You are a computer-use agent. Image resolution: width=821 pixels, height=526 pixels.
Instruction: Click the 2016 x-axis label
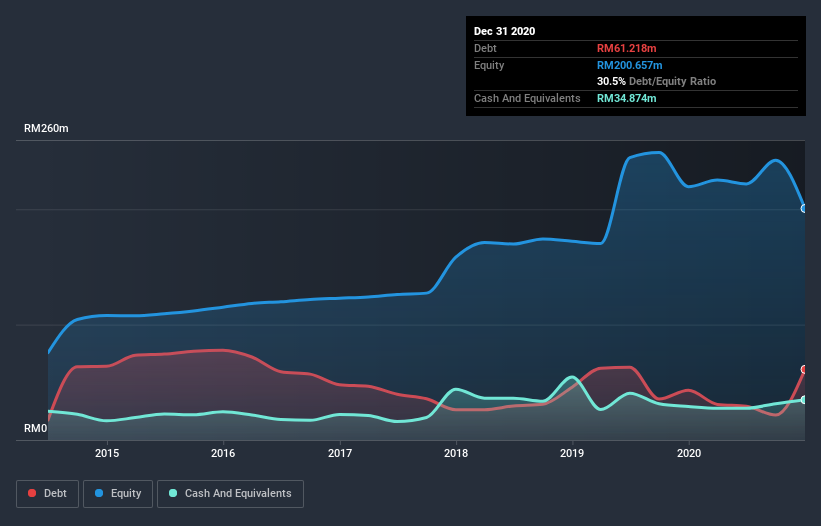tap(223, 453)
